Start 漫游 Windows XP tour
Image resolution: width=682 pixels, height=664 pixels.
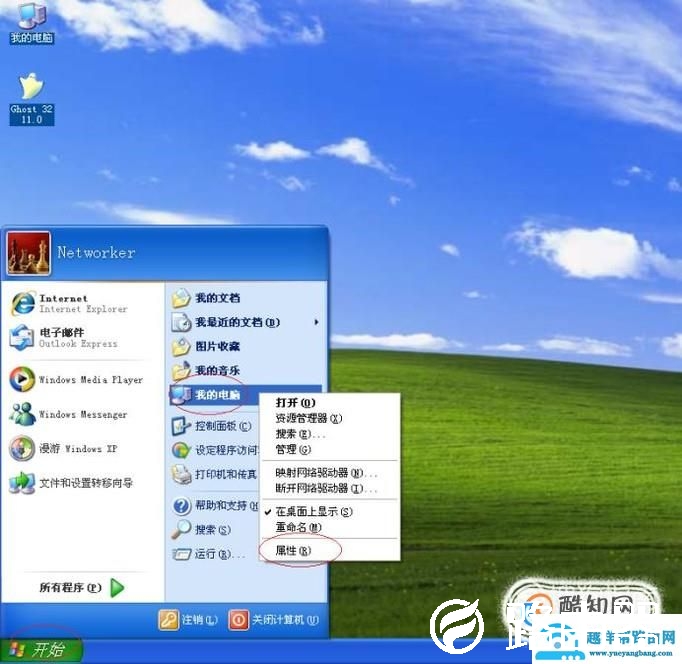point(64,448)
